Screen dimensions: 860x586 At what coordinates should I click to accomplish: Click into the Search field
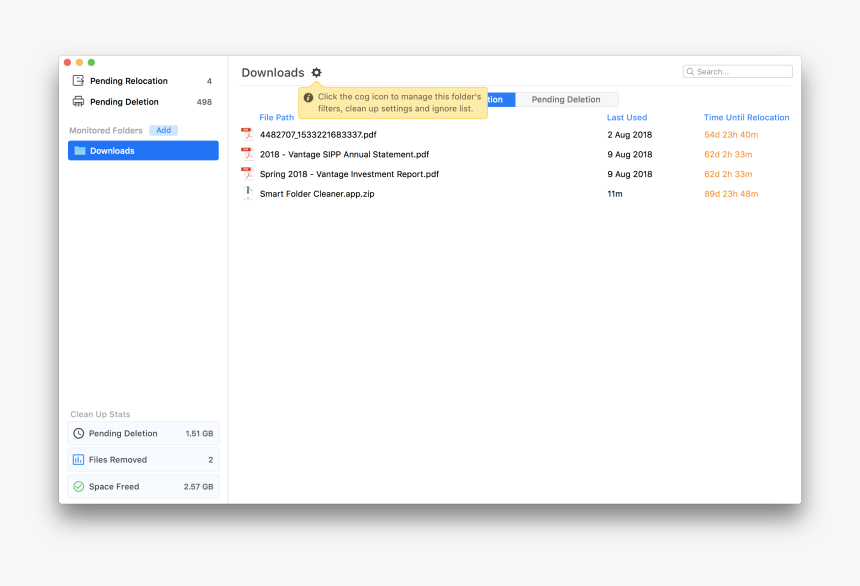point(742,72)
